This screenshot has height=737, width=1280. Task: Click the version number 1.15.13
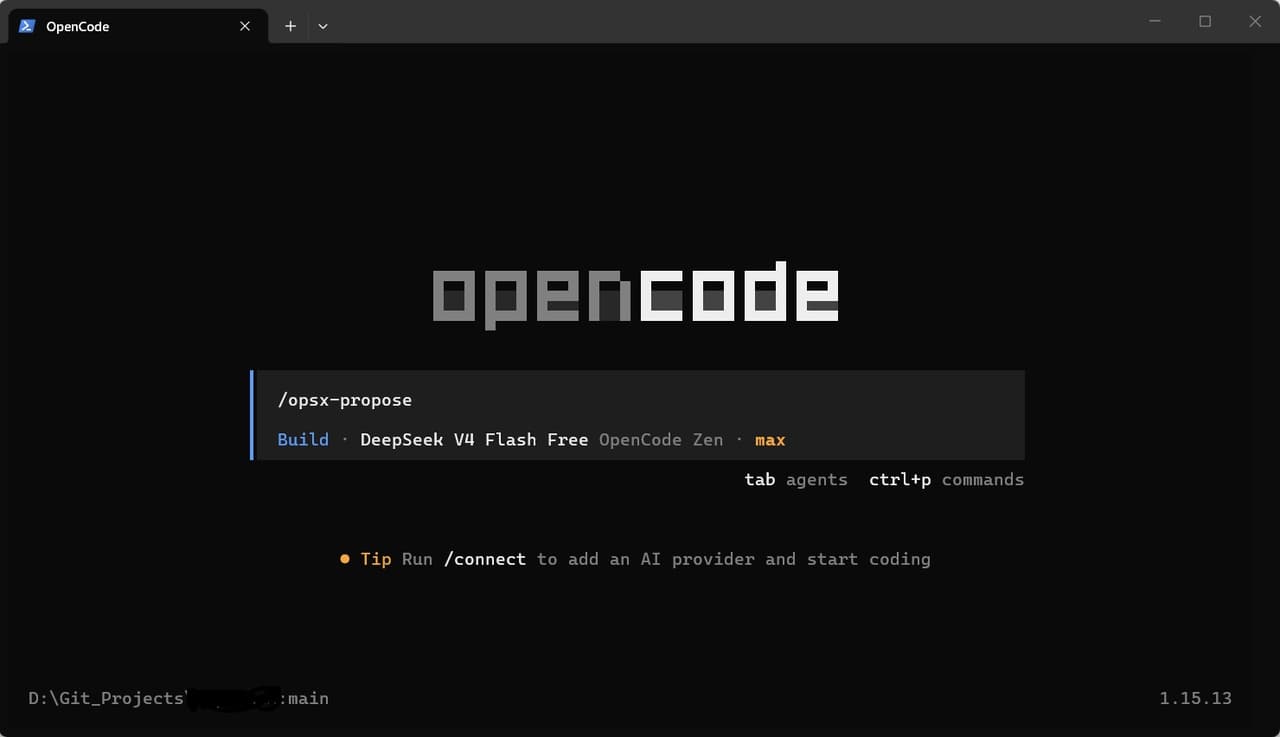1195,698
